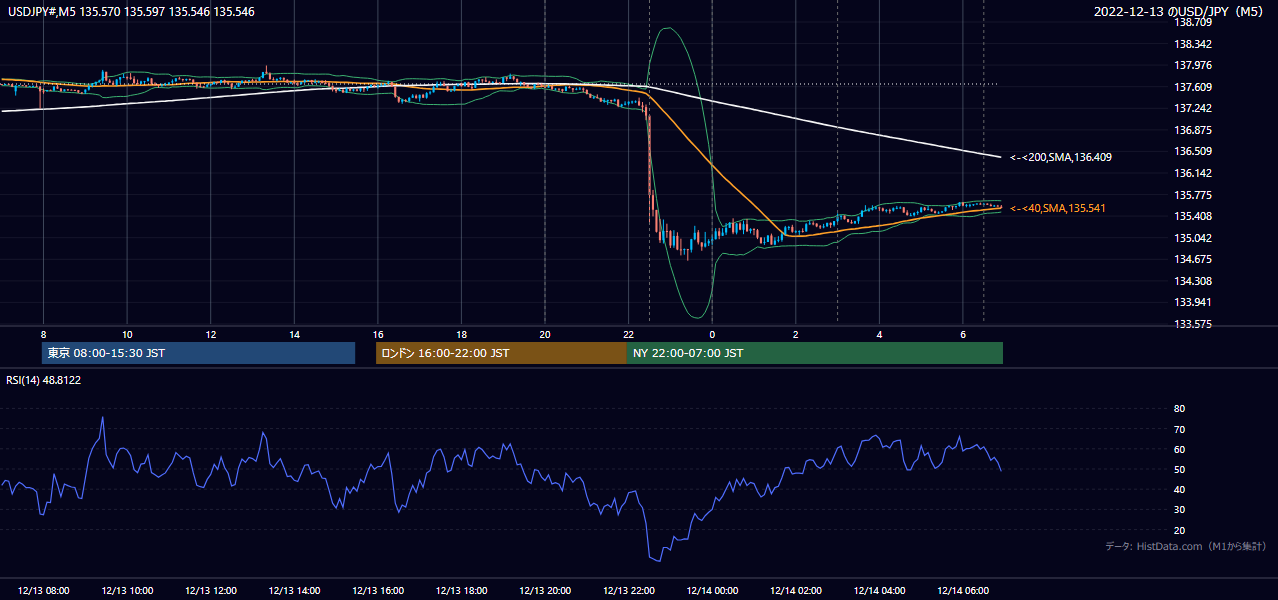Click price axis value 137.242
This screenshot has height=600, width=1278.
1192,108
